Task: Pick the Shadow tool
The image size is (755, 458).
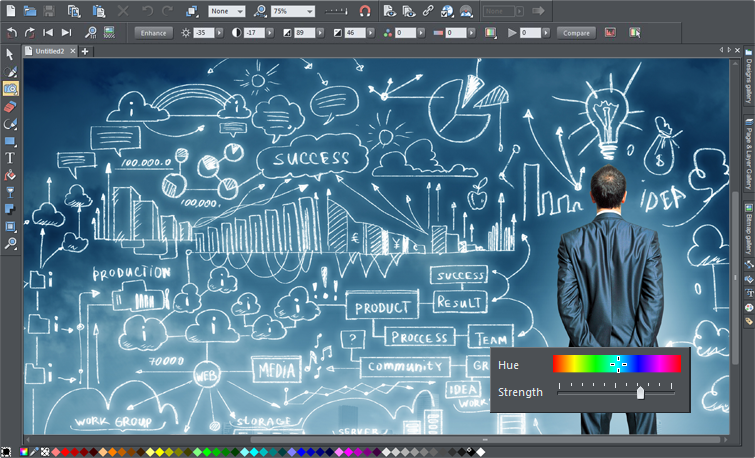Action: tap(10, 209)
